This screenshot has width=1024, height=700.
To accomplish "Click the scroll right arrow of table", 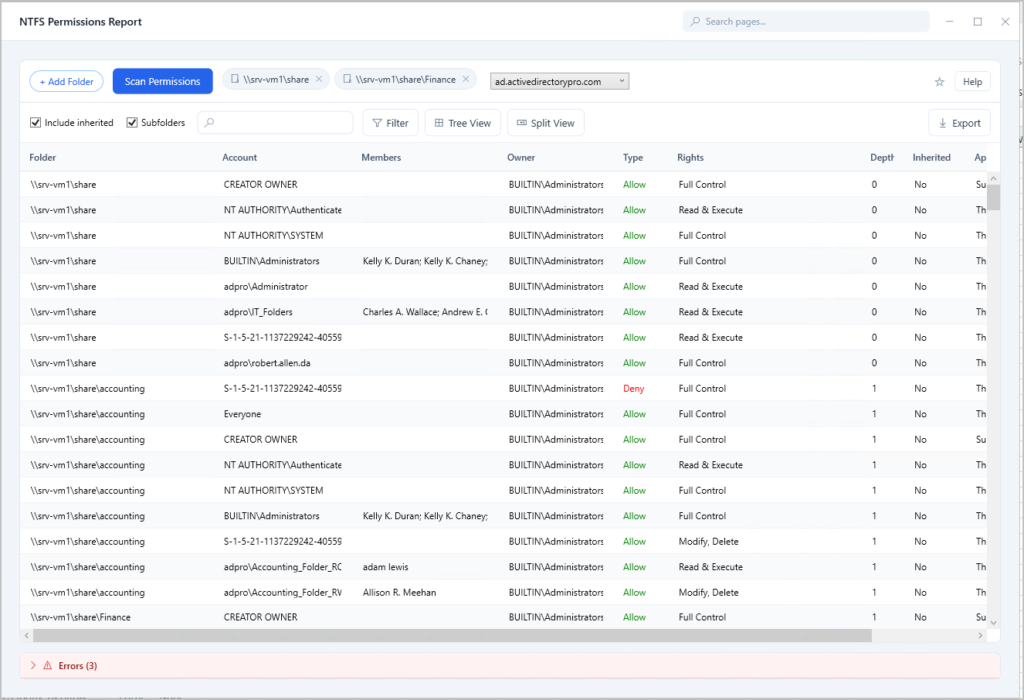I will coord(980,635).
